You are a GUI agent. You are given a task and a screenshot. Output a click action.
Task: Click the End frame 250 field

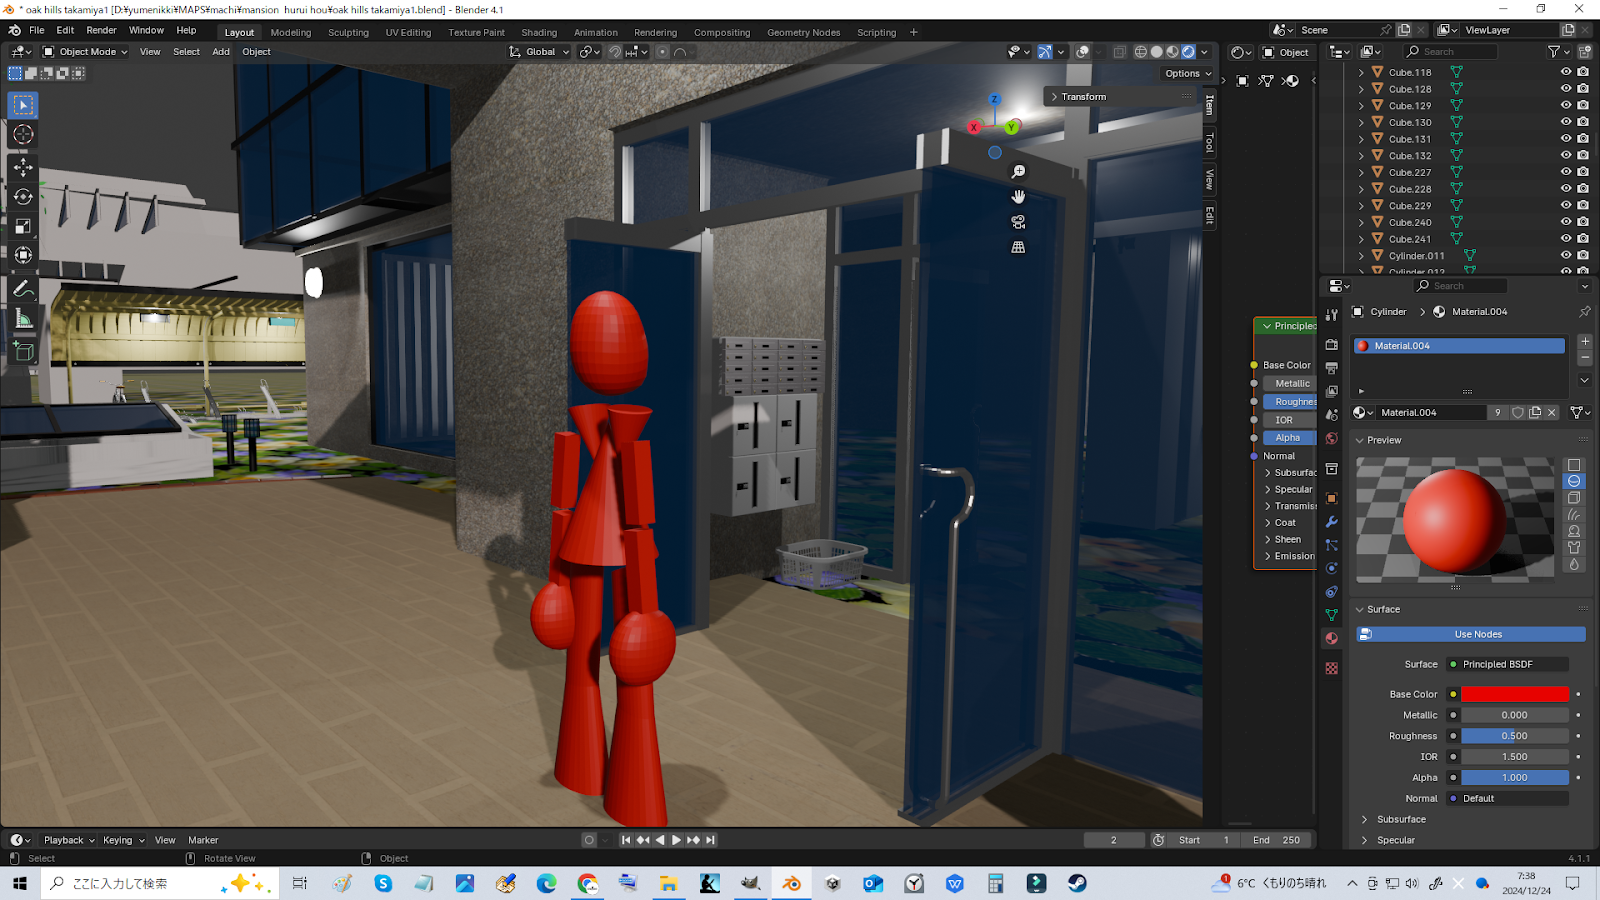click(1278, 840)
